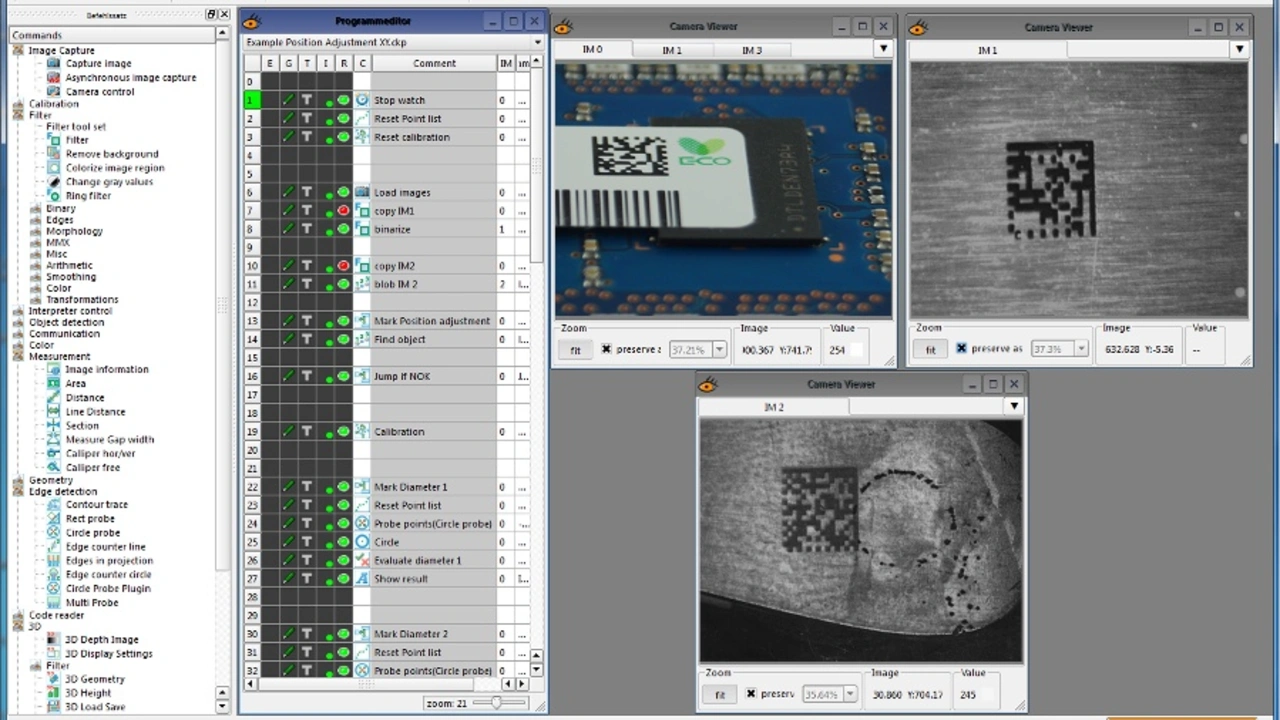Select the Rect probe icon
This screenshot has height=720, width=1280.
pyautogui.click(x=54, y=519)
